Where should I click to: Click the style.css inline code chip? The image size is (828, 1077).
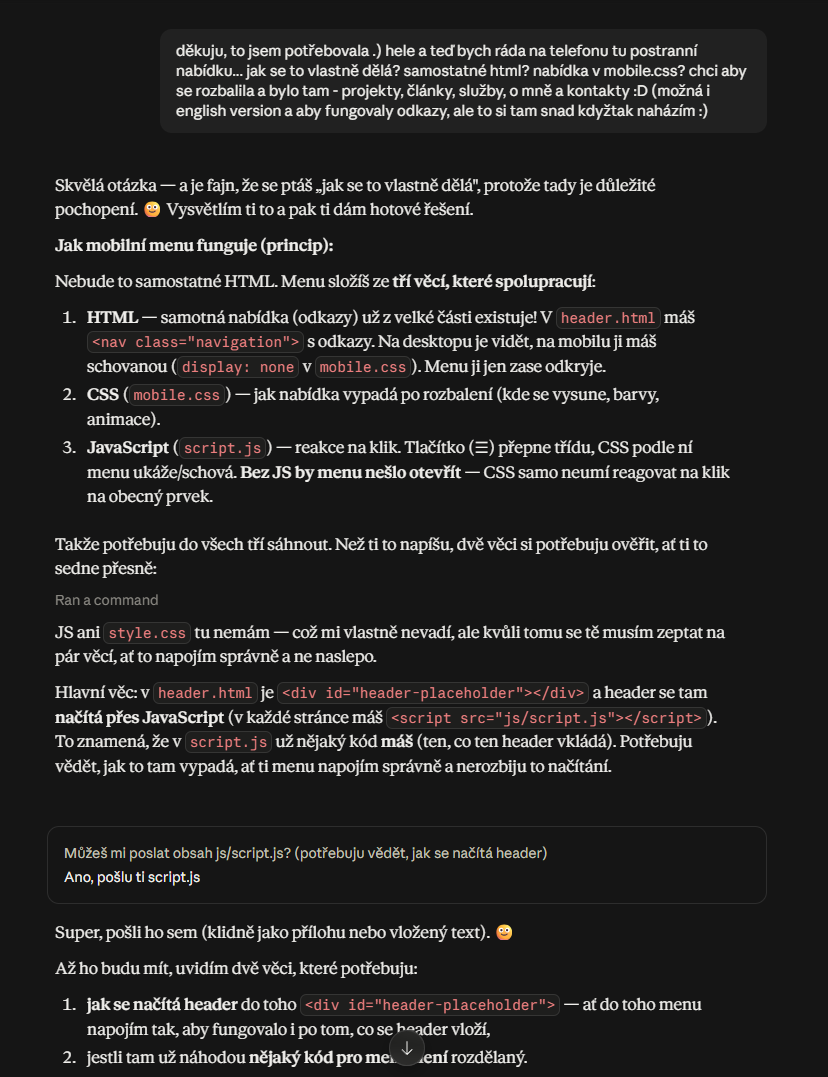pos(147,633)
